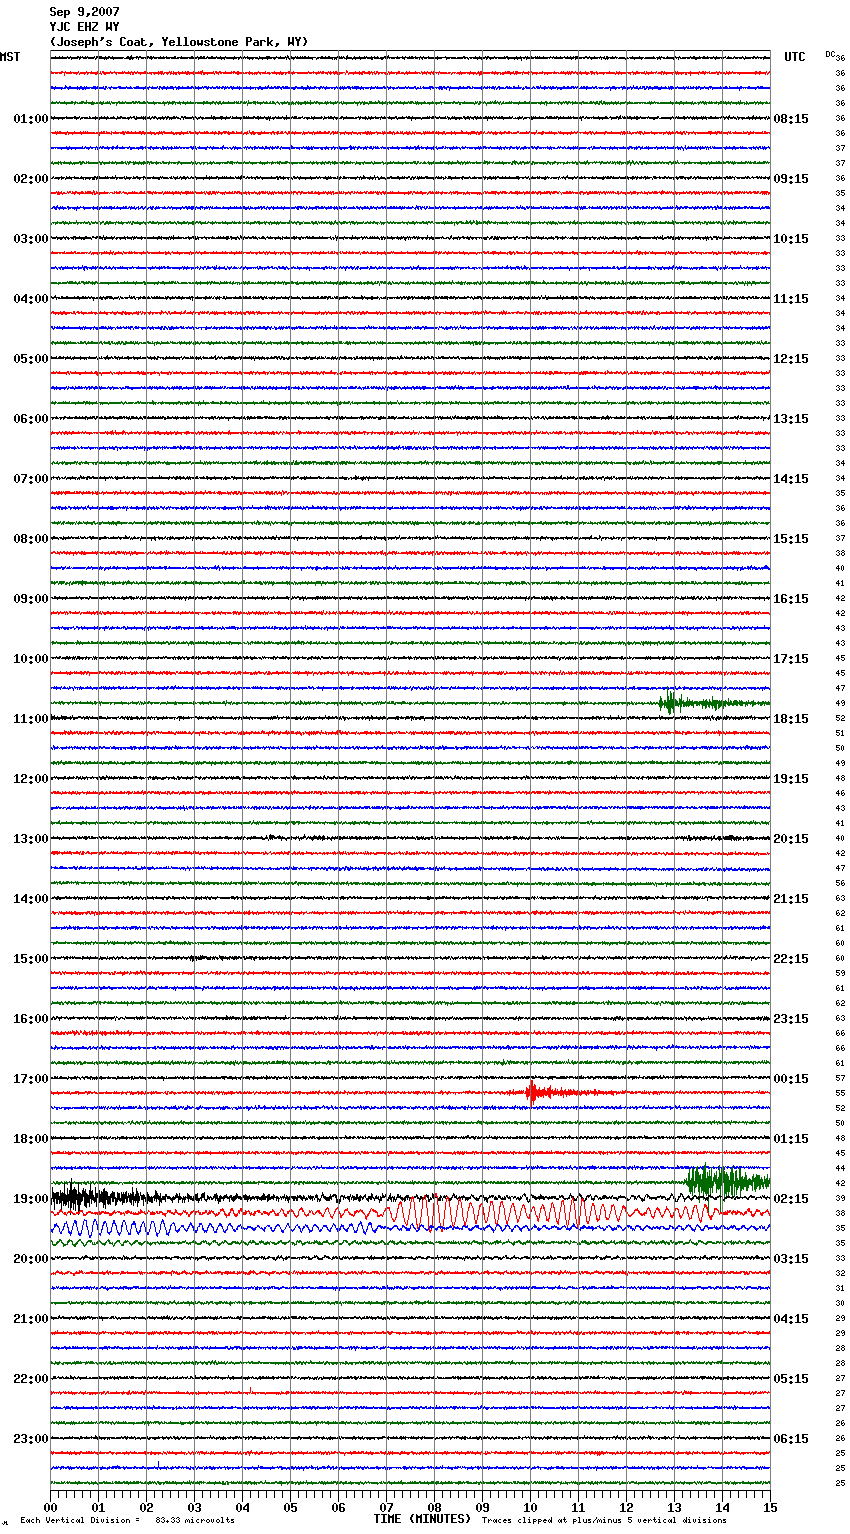Click the 08:15 UTC label
The image size is (850, 1534).
(x=791, y=119)
